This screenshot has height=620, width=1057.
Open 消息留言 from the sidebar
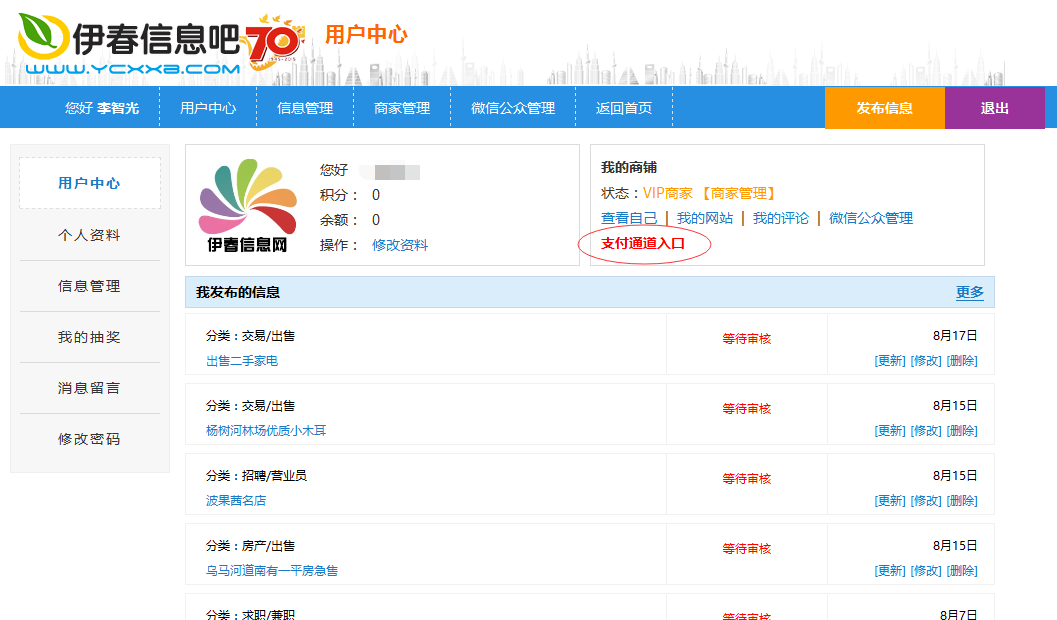(89, 388)
